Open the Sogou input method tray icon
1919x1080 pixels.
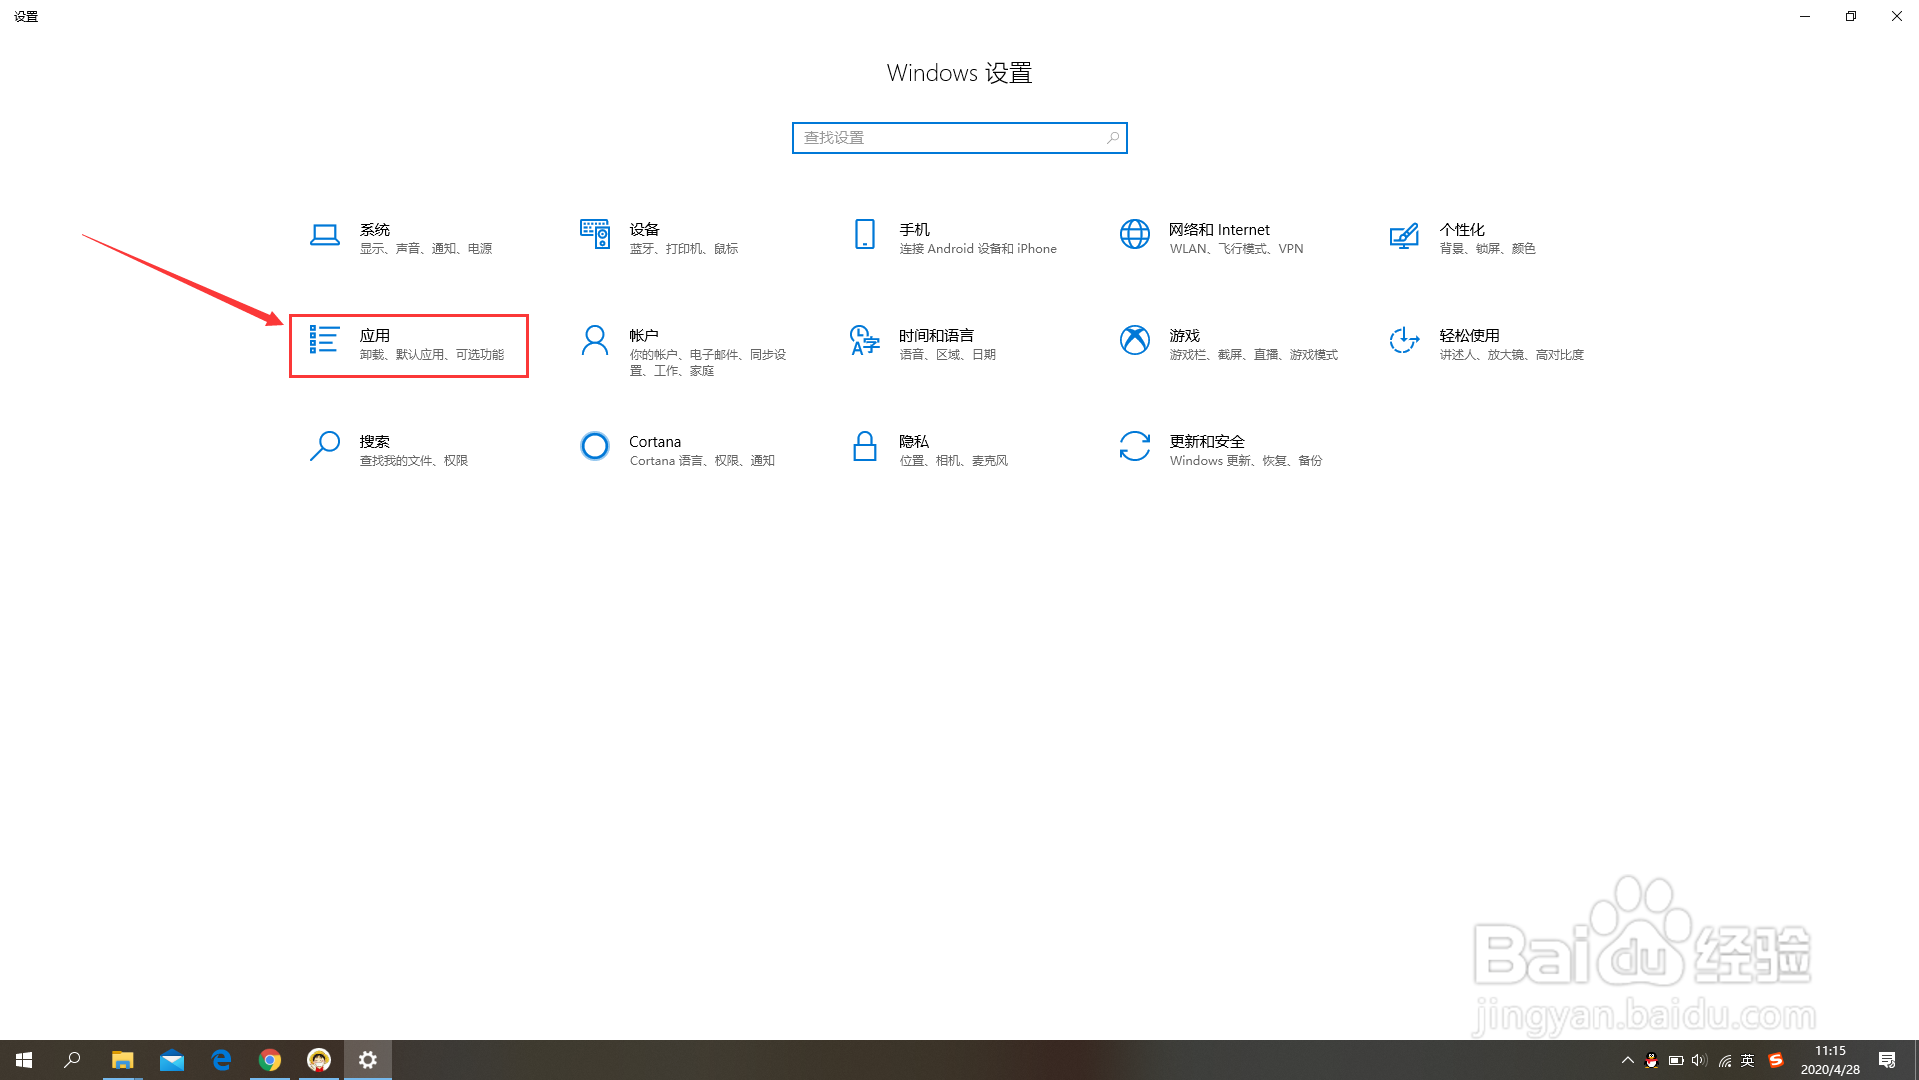(x=1776, y=1061)
